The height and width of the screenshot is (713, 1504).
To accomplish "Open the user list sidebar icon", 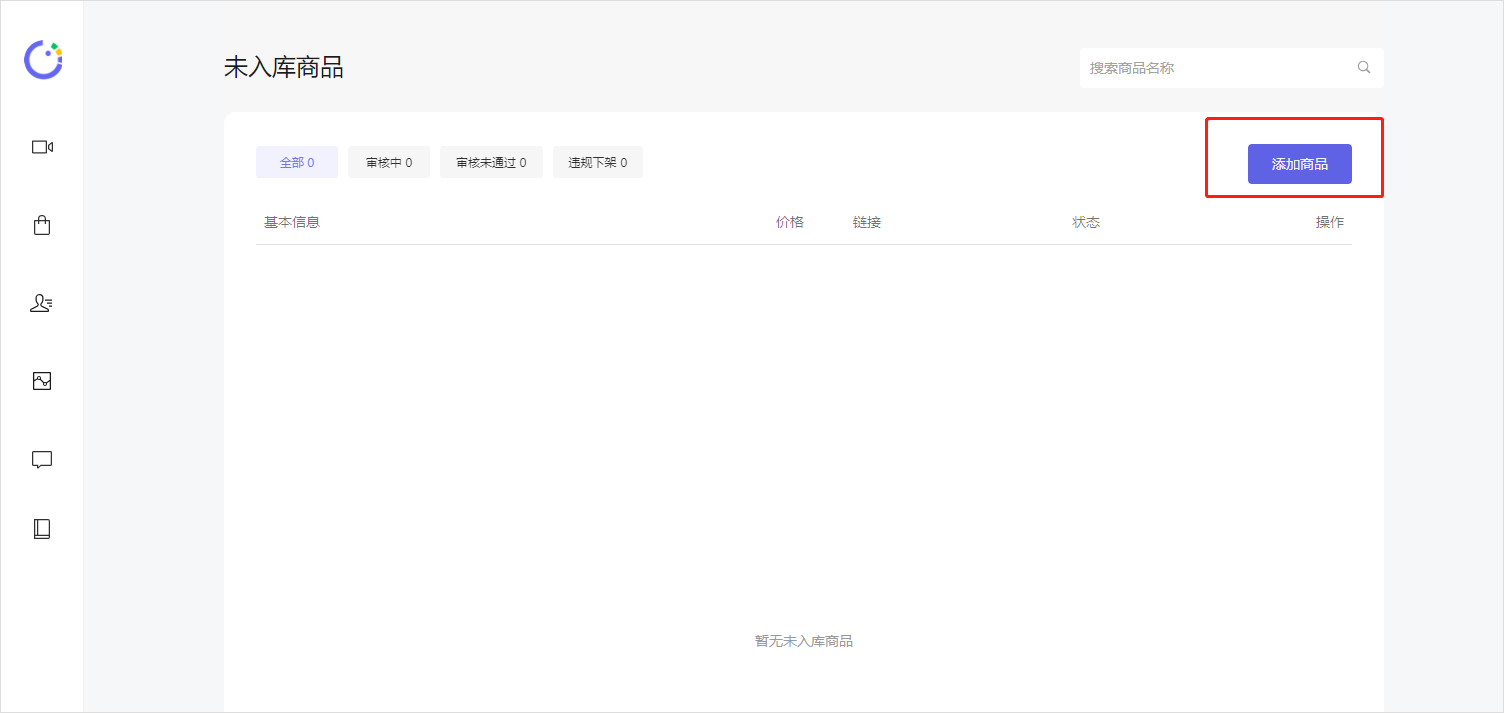I will click(42, 303).
